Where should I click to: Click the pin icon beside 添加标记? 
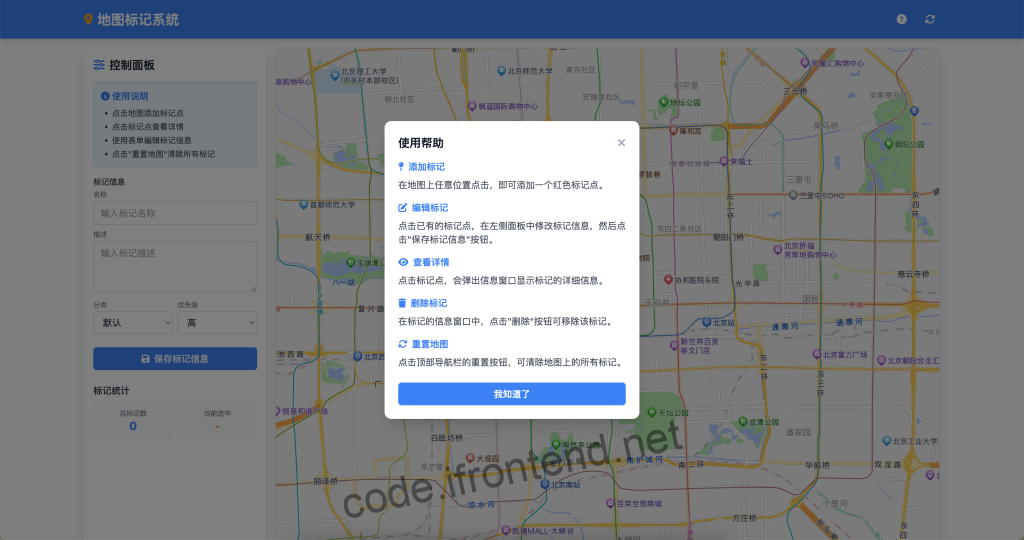coord(402,167)
